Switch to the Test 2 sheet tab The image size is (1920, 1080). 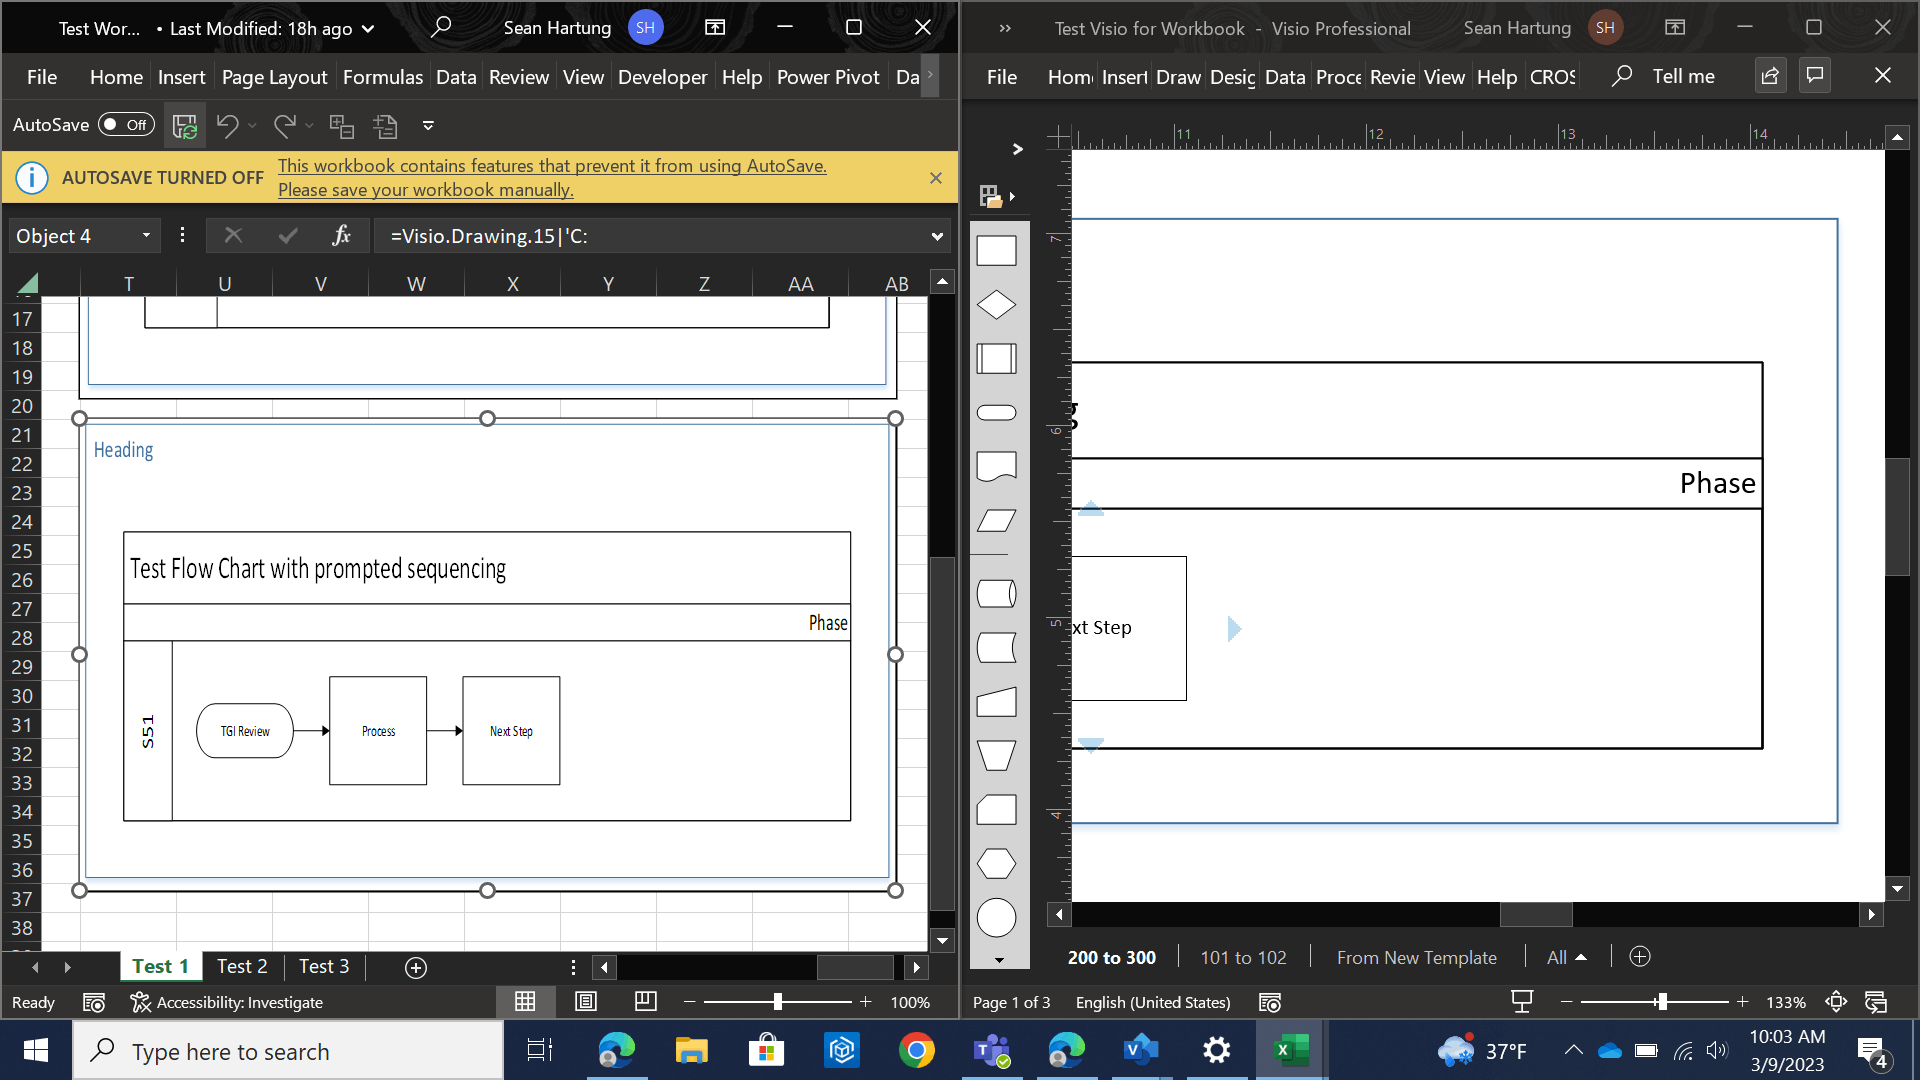[x=242, y=966]
